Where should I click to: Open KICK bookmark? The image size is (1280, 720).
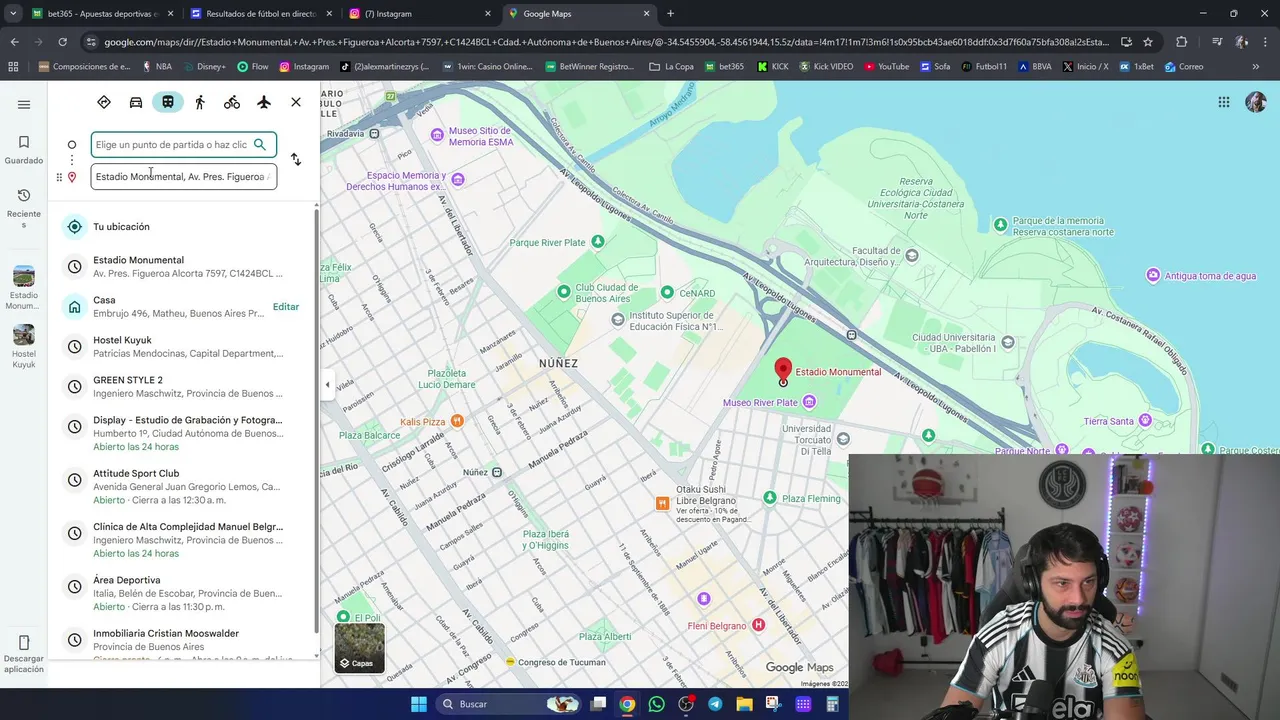point(773,67)
